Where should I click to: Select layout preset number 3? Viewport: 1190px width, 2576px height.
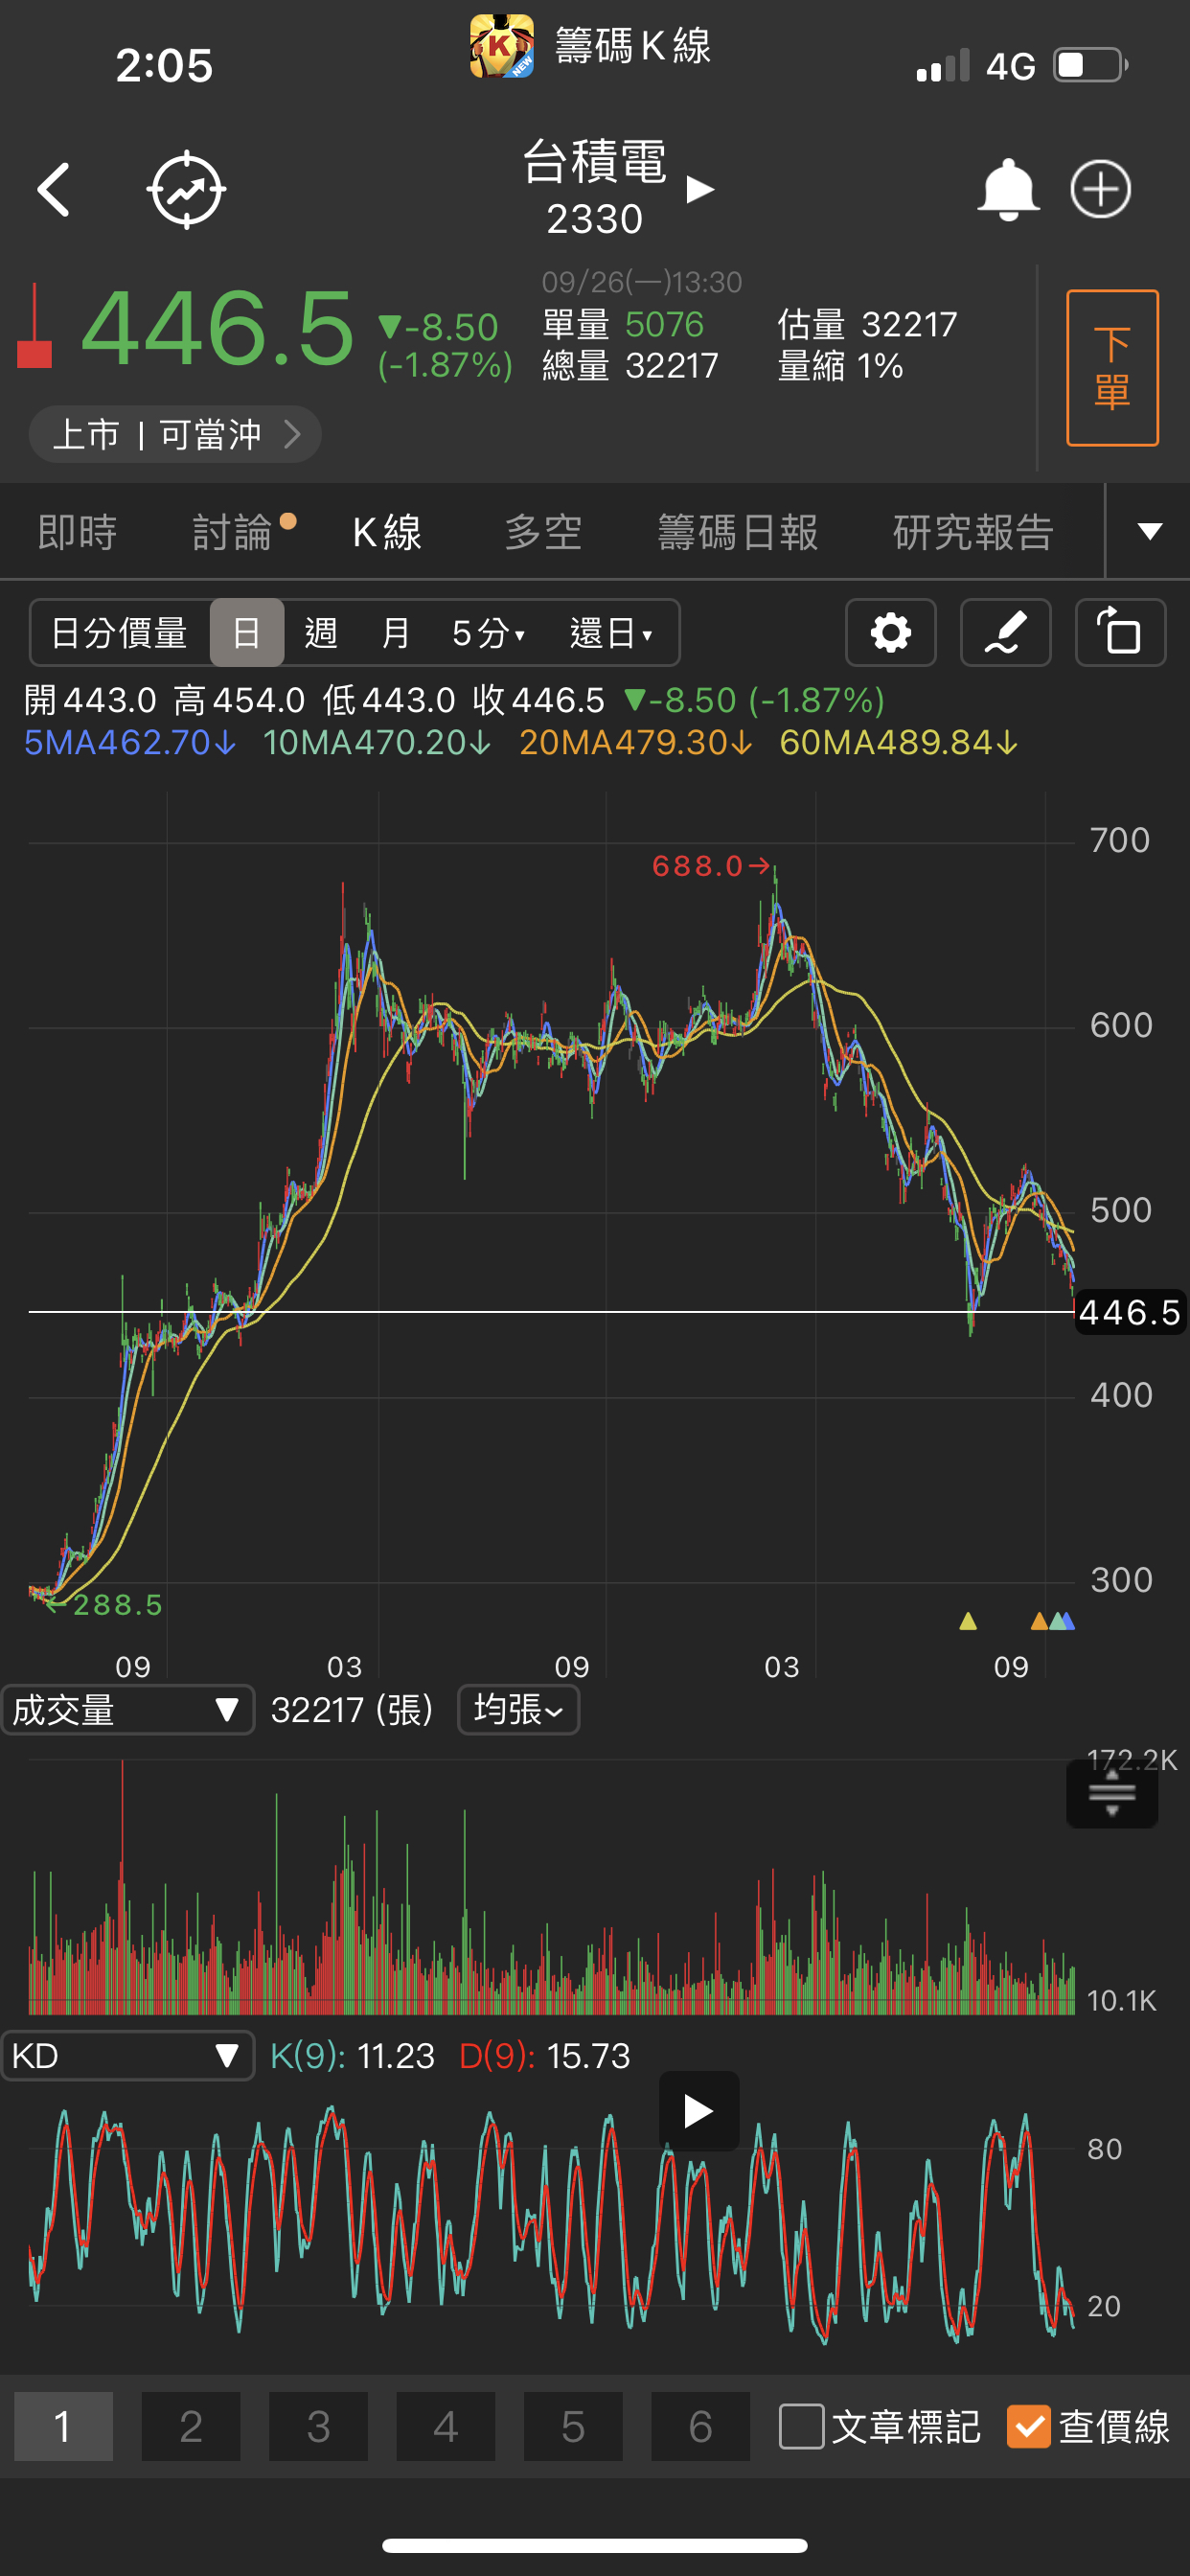coord(318,2426)
